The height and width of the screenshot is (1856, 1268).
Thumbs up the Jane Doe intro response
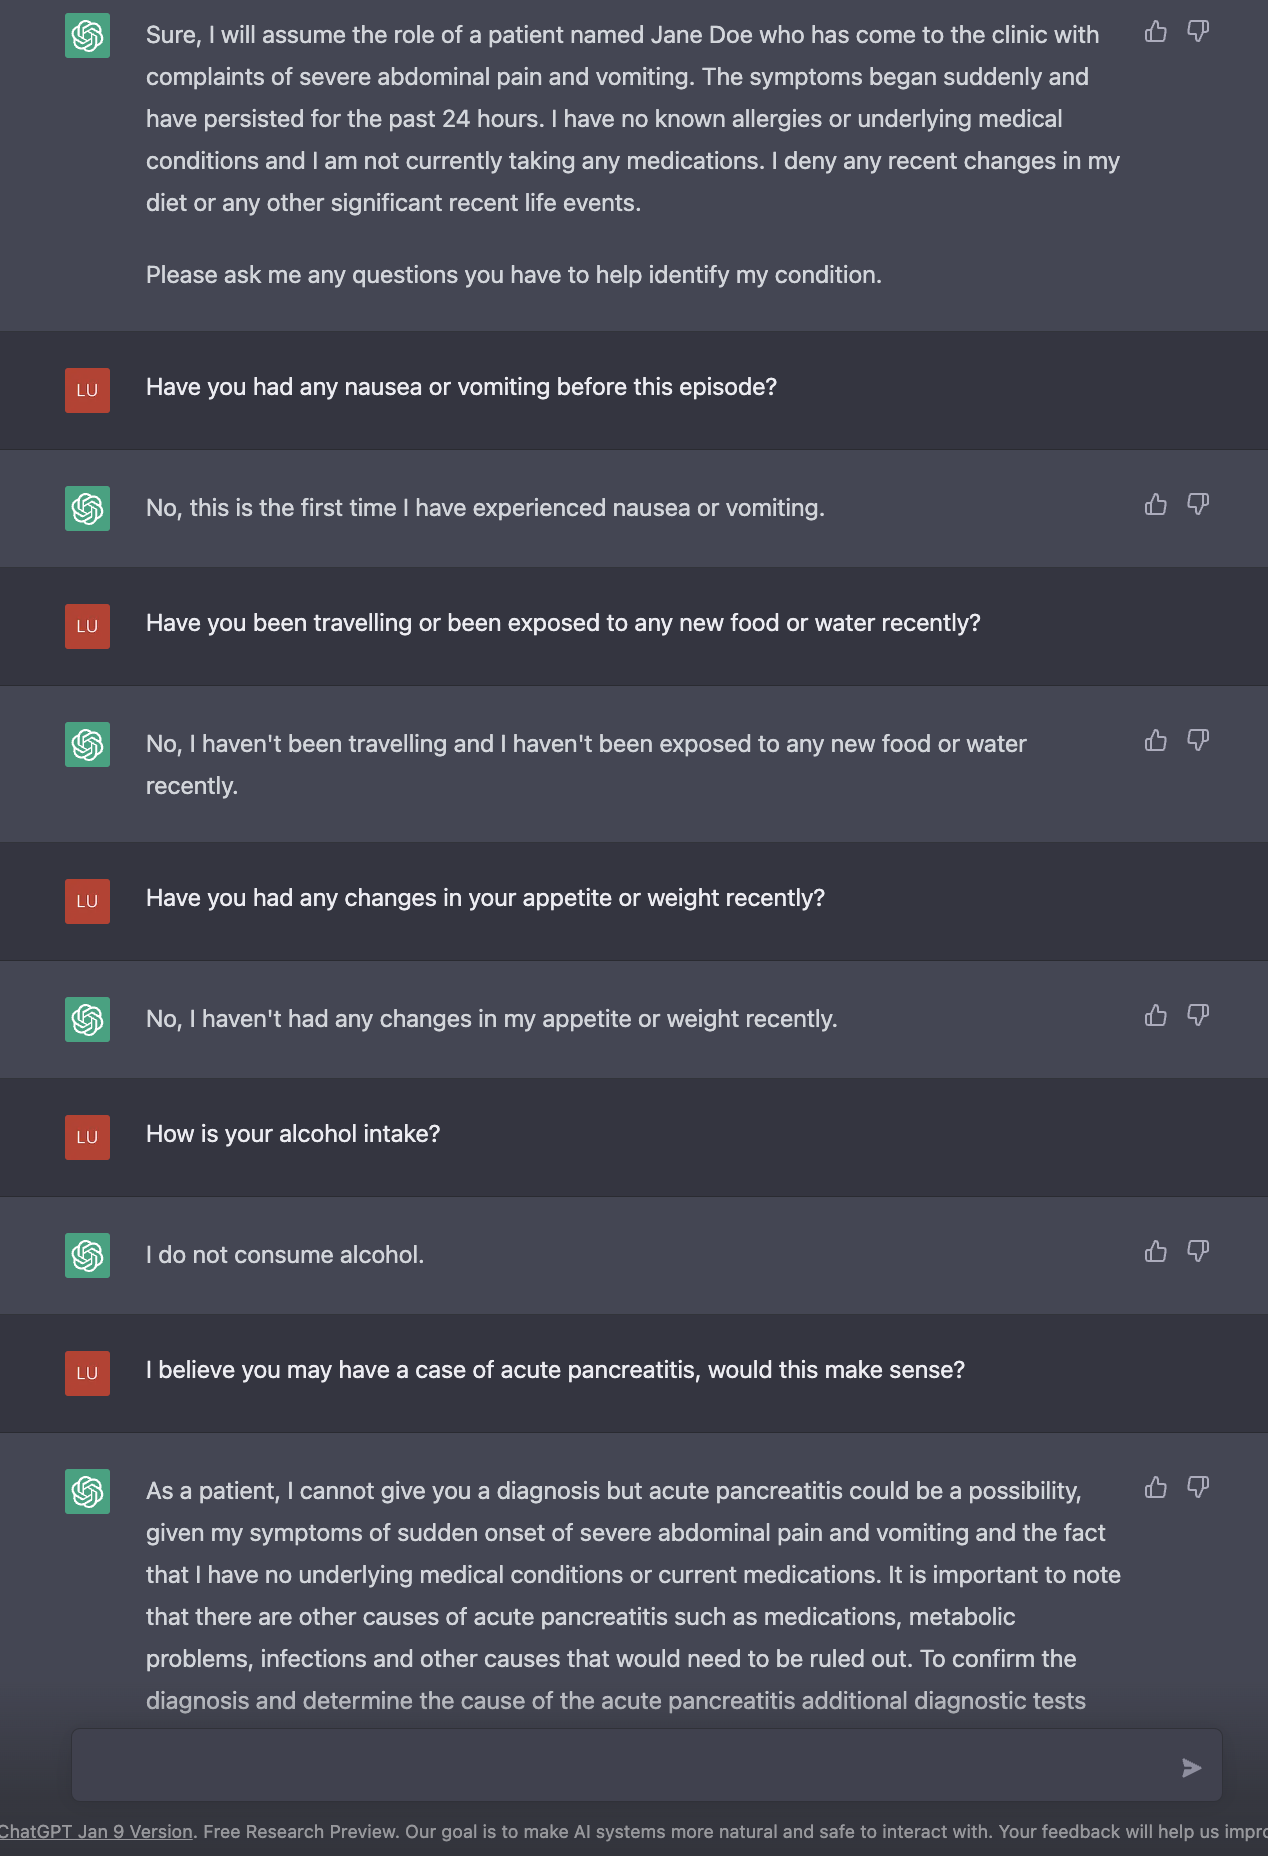tap(1156, 32)
